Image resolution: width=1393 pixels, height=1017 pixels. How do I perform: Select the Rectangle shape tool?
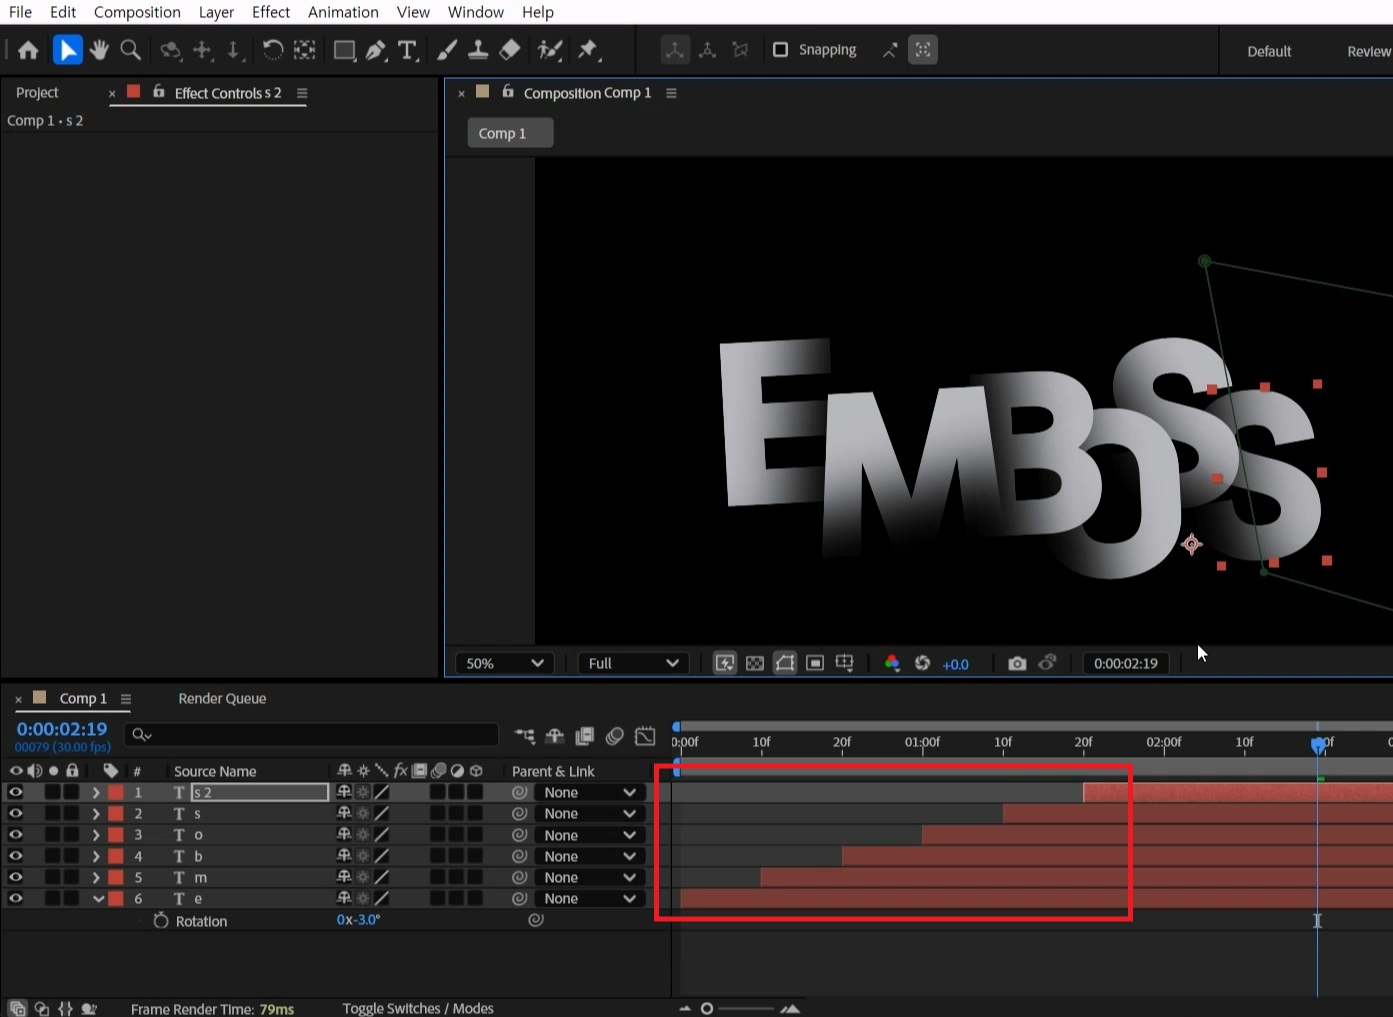pos(344,50)
